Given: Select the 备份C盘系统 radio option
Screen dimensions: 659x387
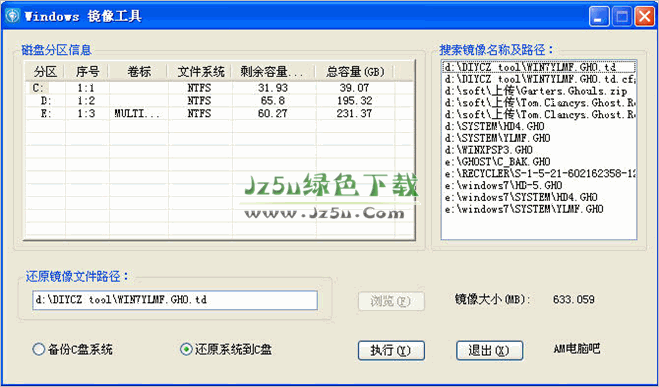Looking at the screenshot, I should tap(72, 349).
